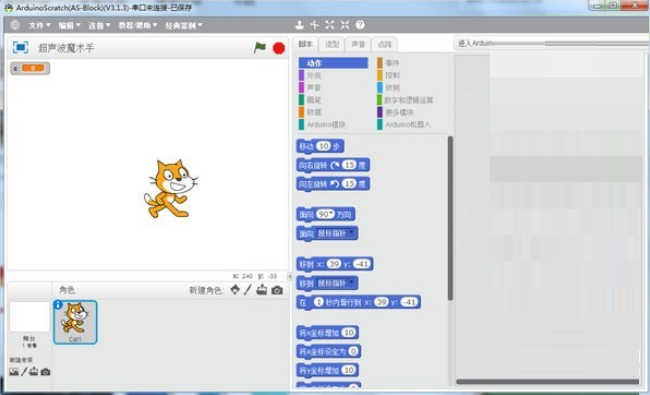This screenshot has height=395, width=650.
Task: Paint a new sprite with brush icon
Action: [247, 290]
